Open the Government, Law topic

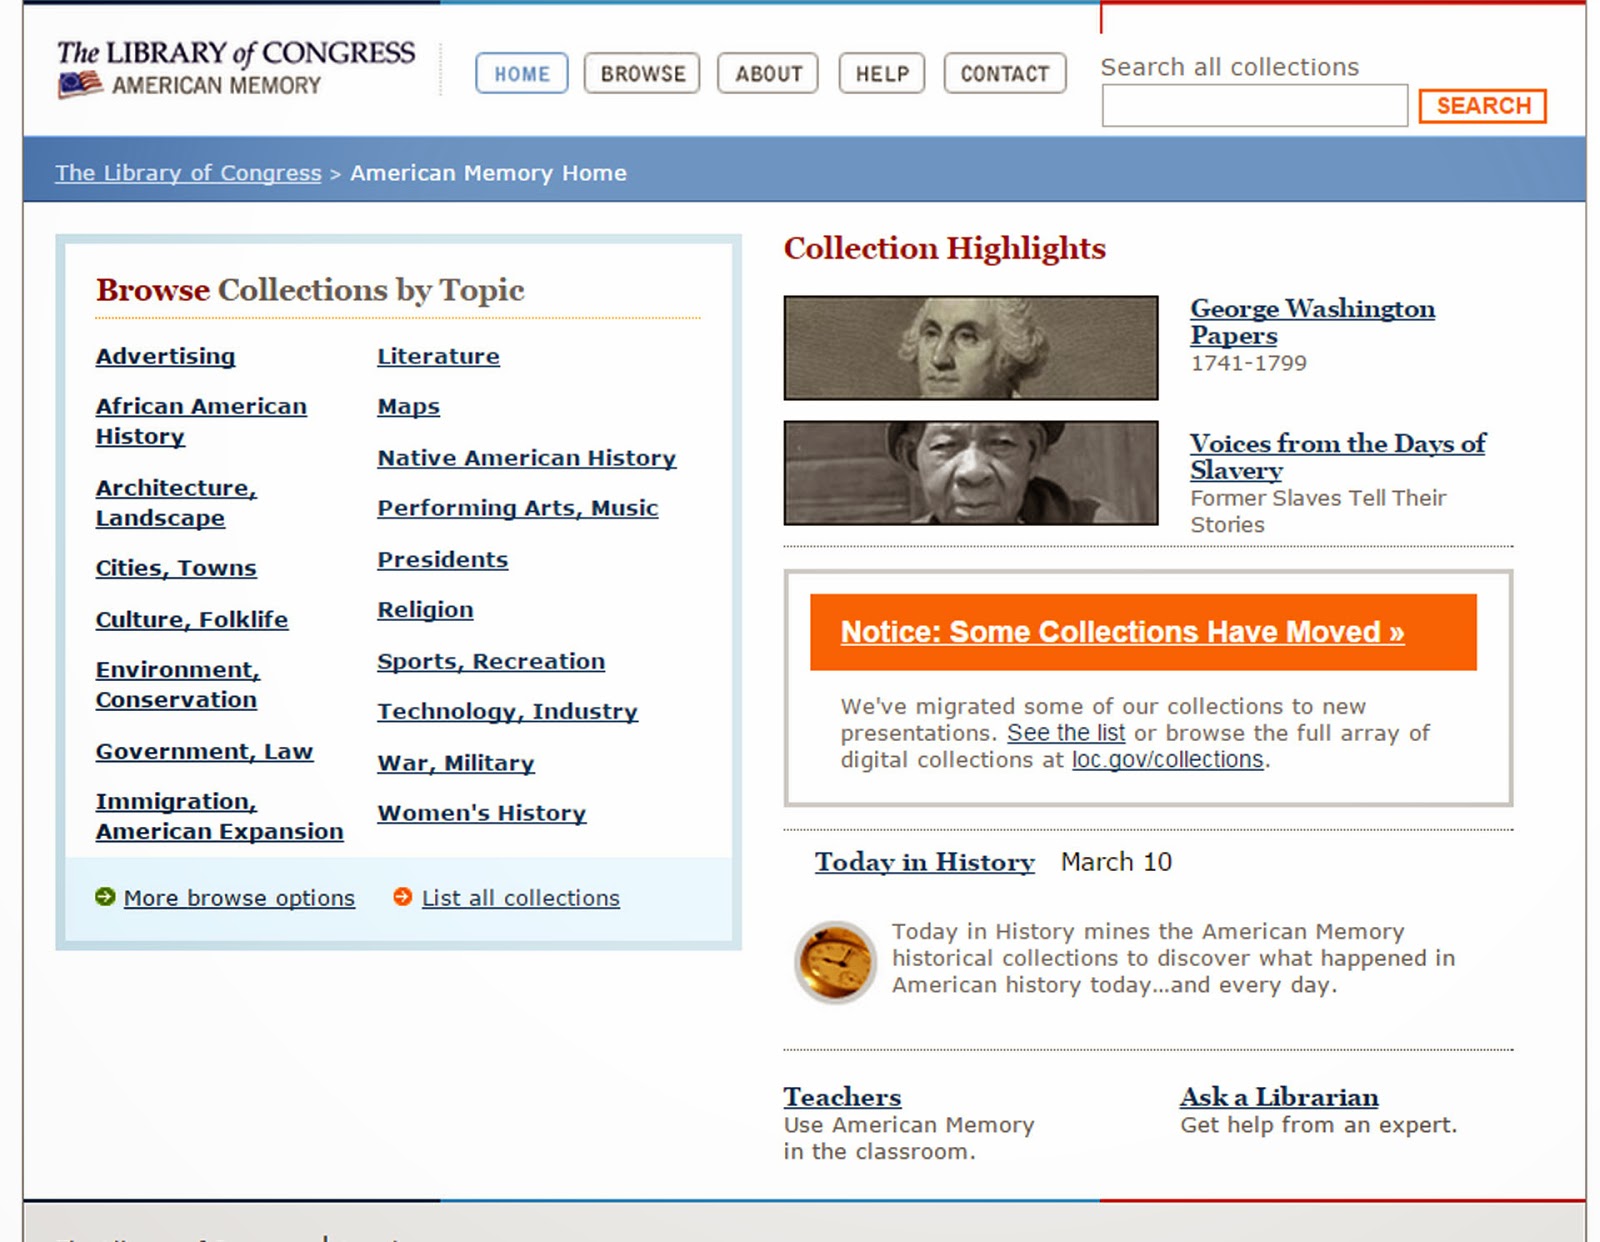(205, 751)
